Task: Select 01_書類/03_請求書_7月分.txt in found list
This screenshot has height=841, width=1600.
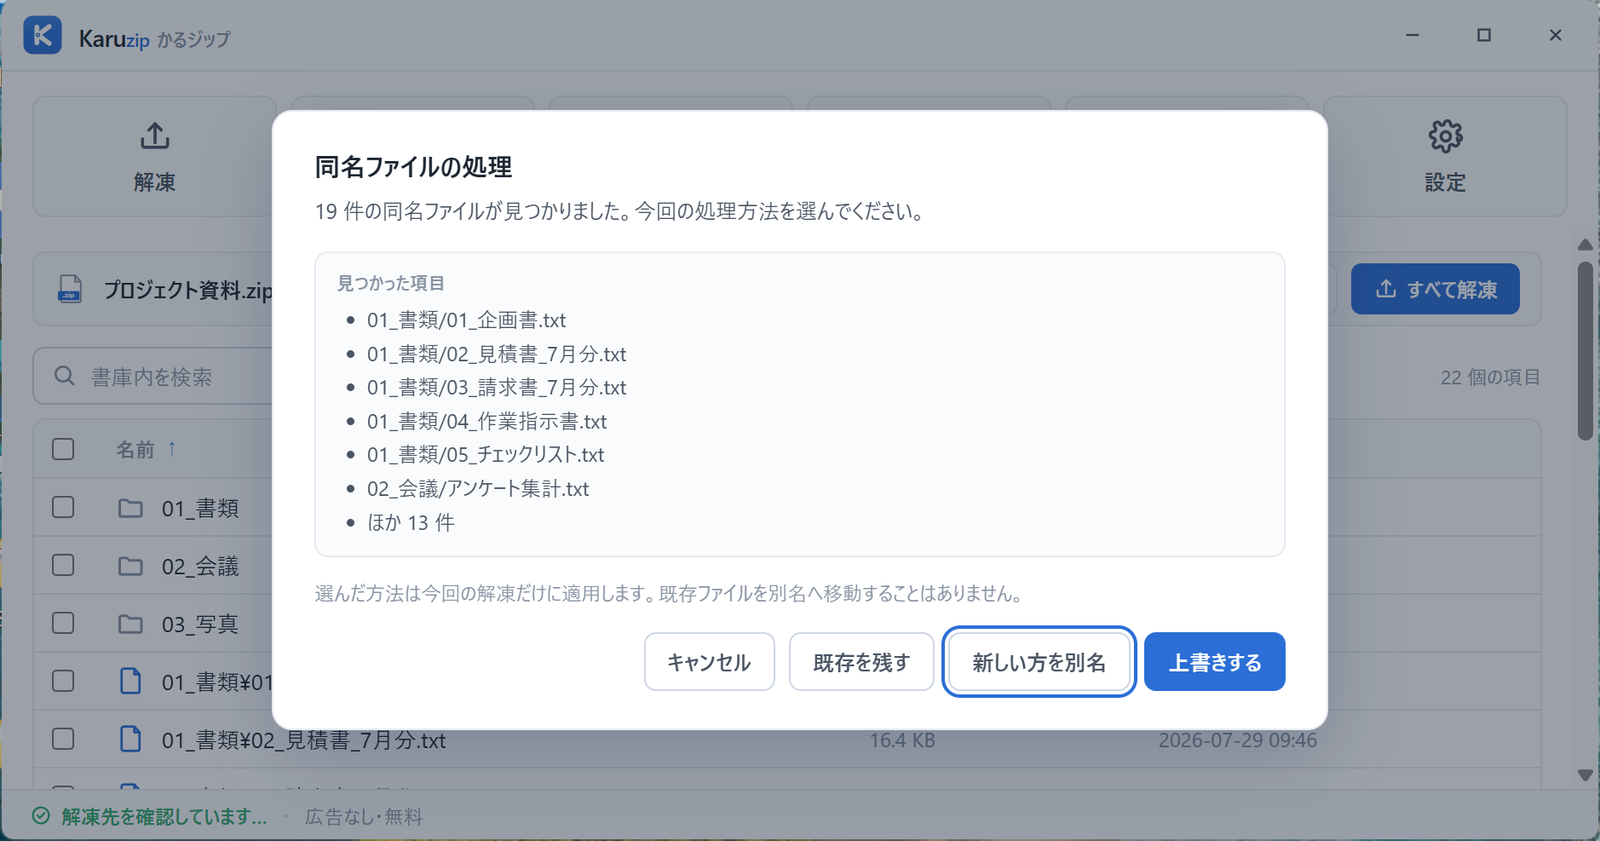Action: tap(496, 387)
